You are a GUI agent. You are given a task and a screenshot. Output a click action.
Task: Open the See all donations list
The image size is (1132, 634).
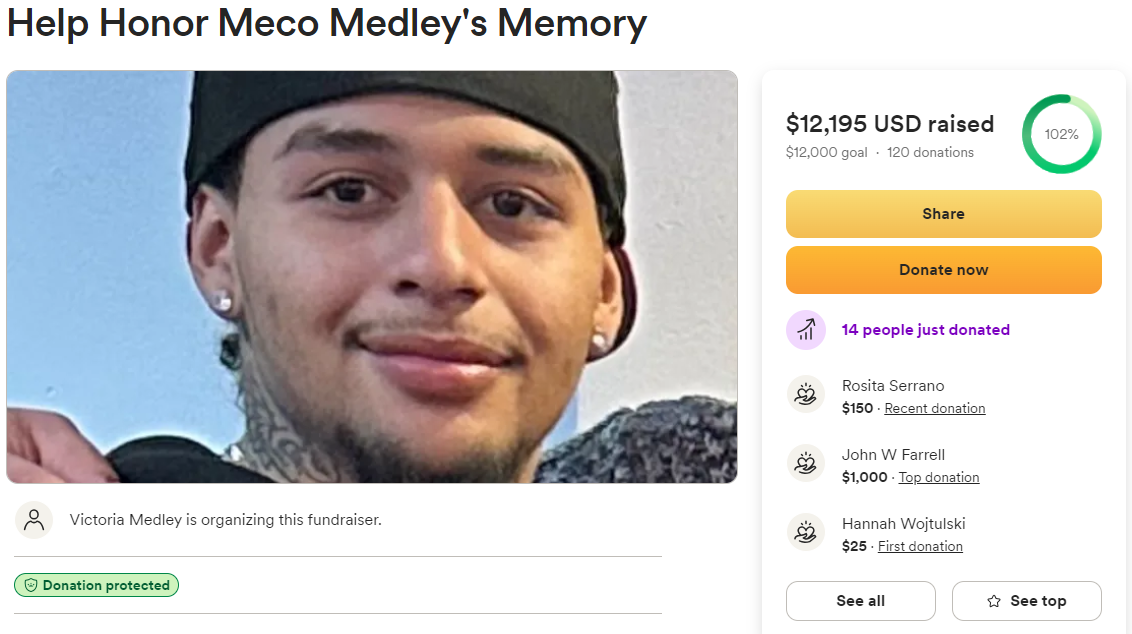(860, 601)
